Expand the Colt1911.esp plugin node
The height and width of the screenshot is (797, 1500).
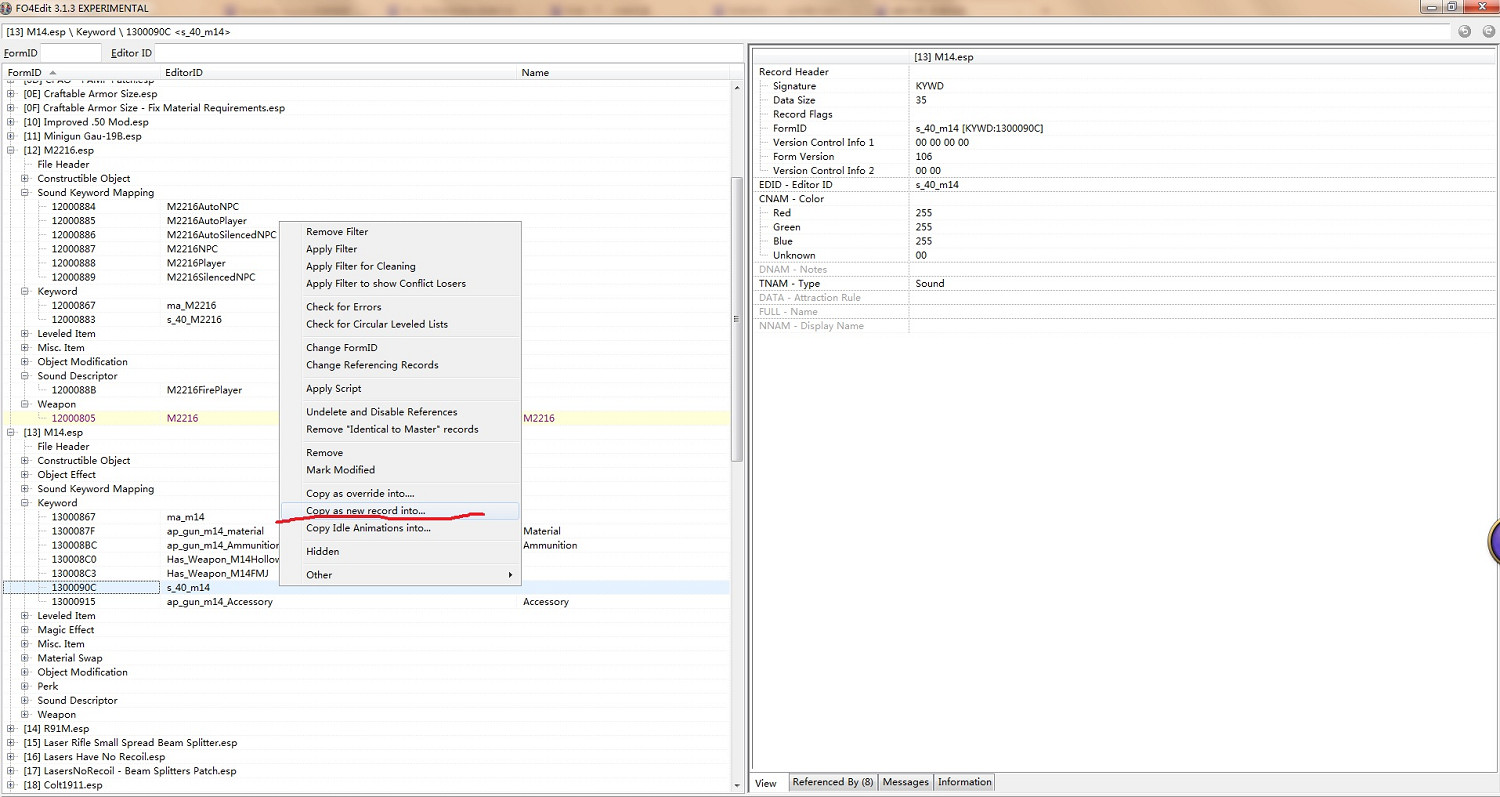[x=11, y=785]
